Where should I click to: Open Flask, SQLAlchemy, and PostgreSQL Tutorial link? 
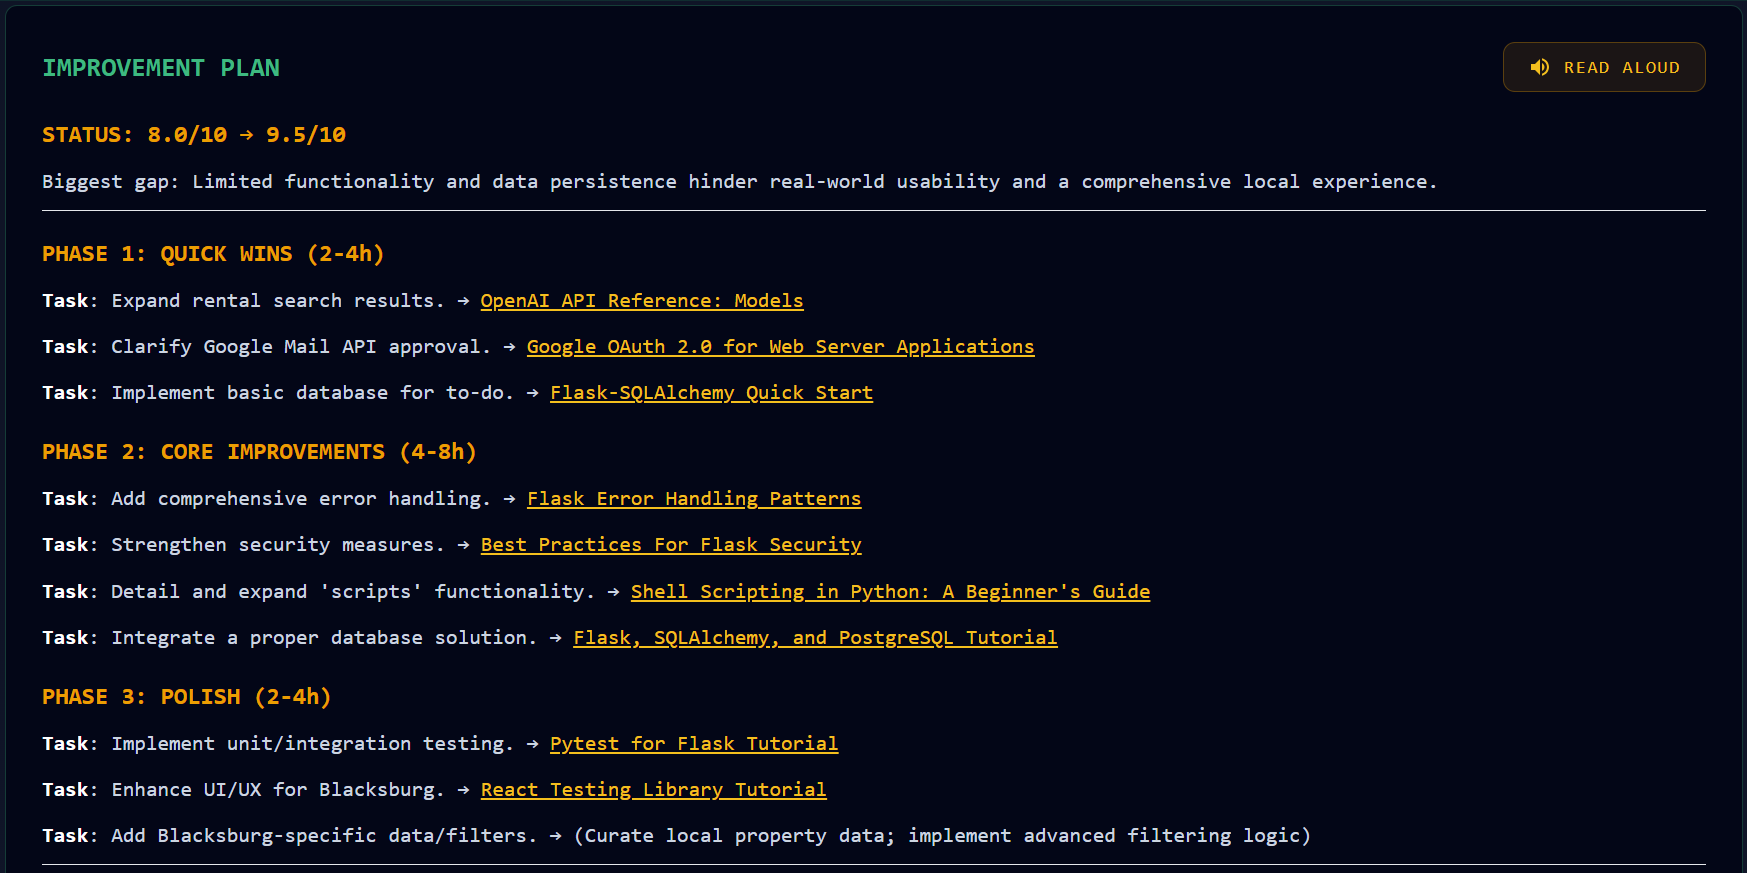(x=815, y=638)
